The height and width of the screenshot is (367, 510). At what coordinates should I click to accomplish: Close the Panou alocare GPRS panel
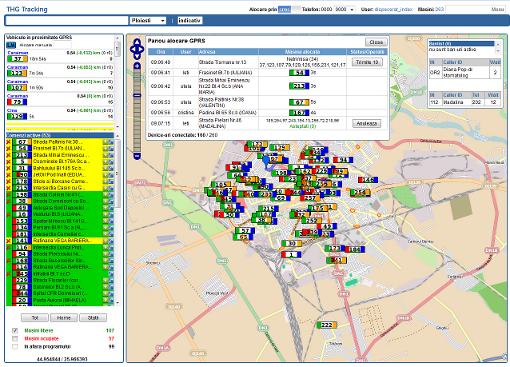pyautogui.click(x=376, y=42)
